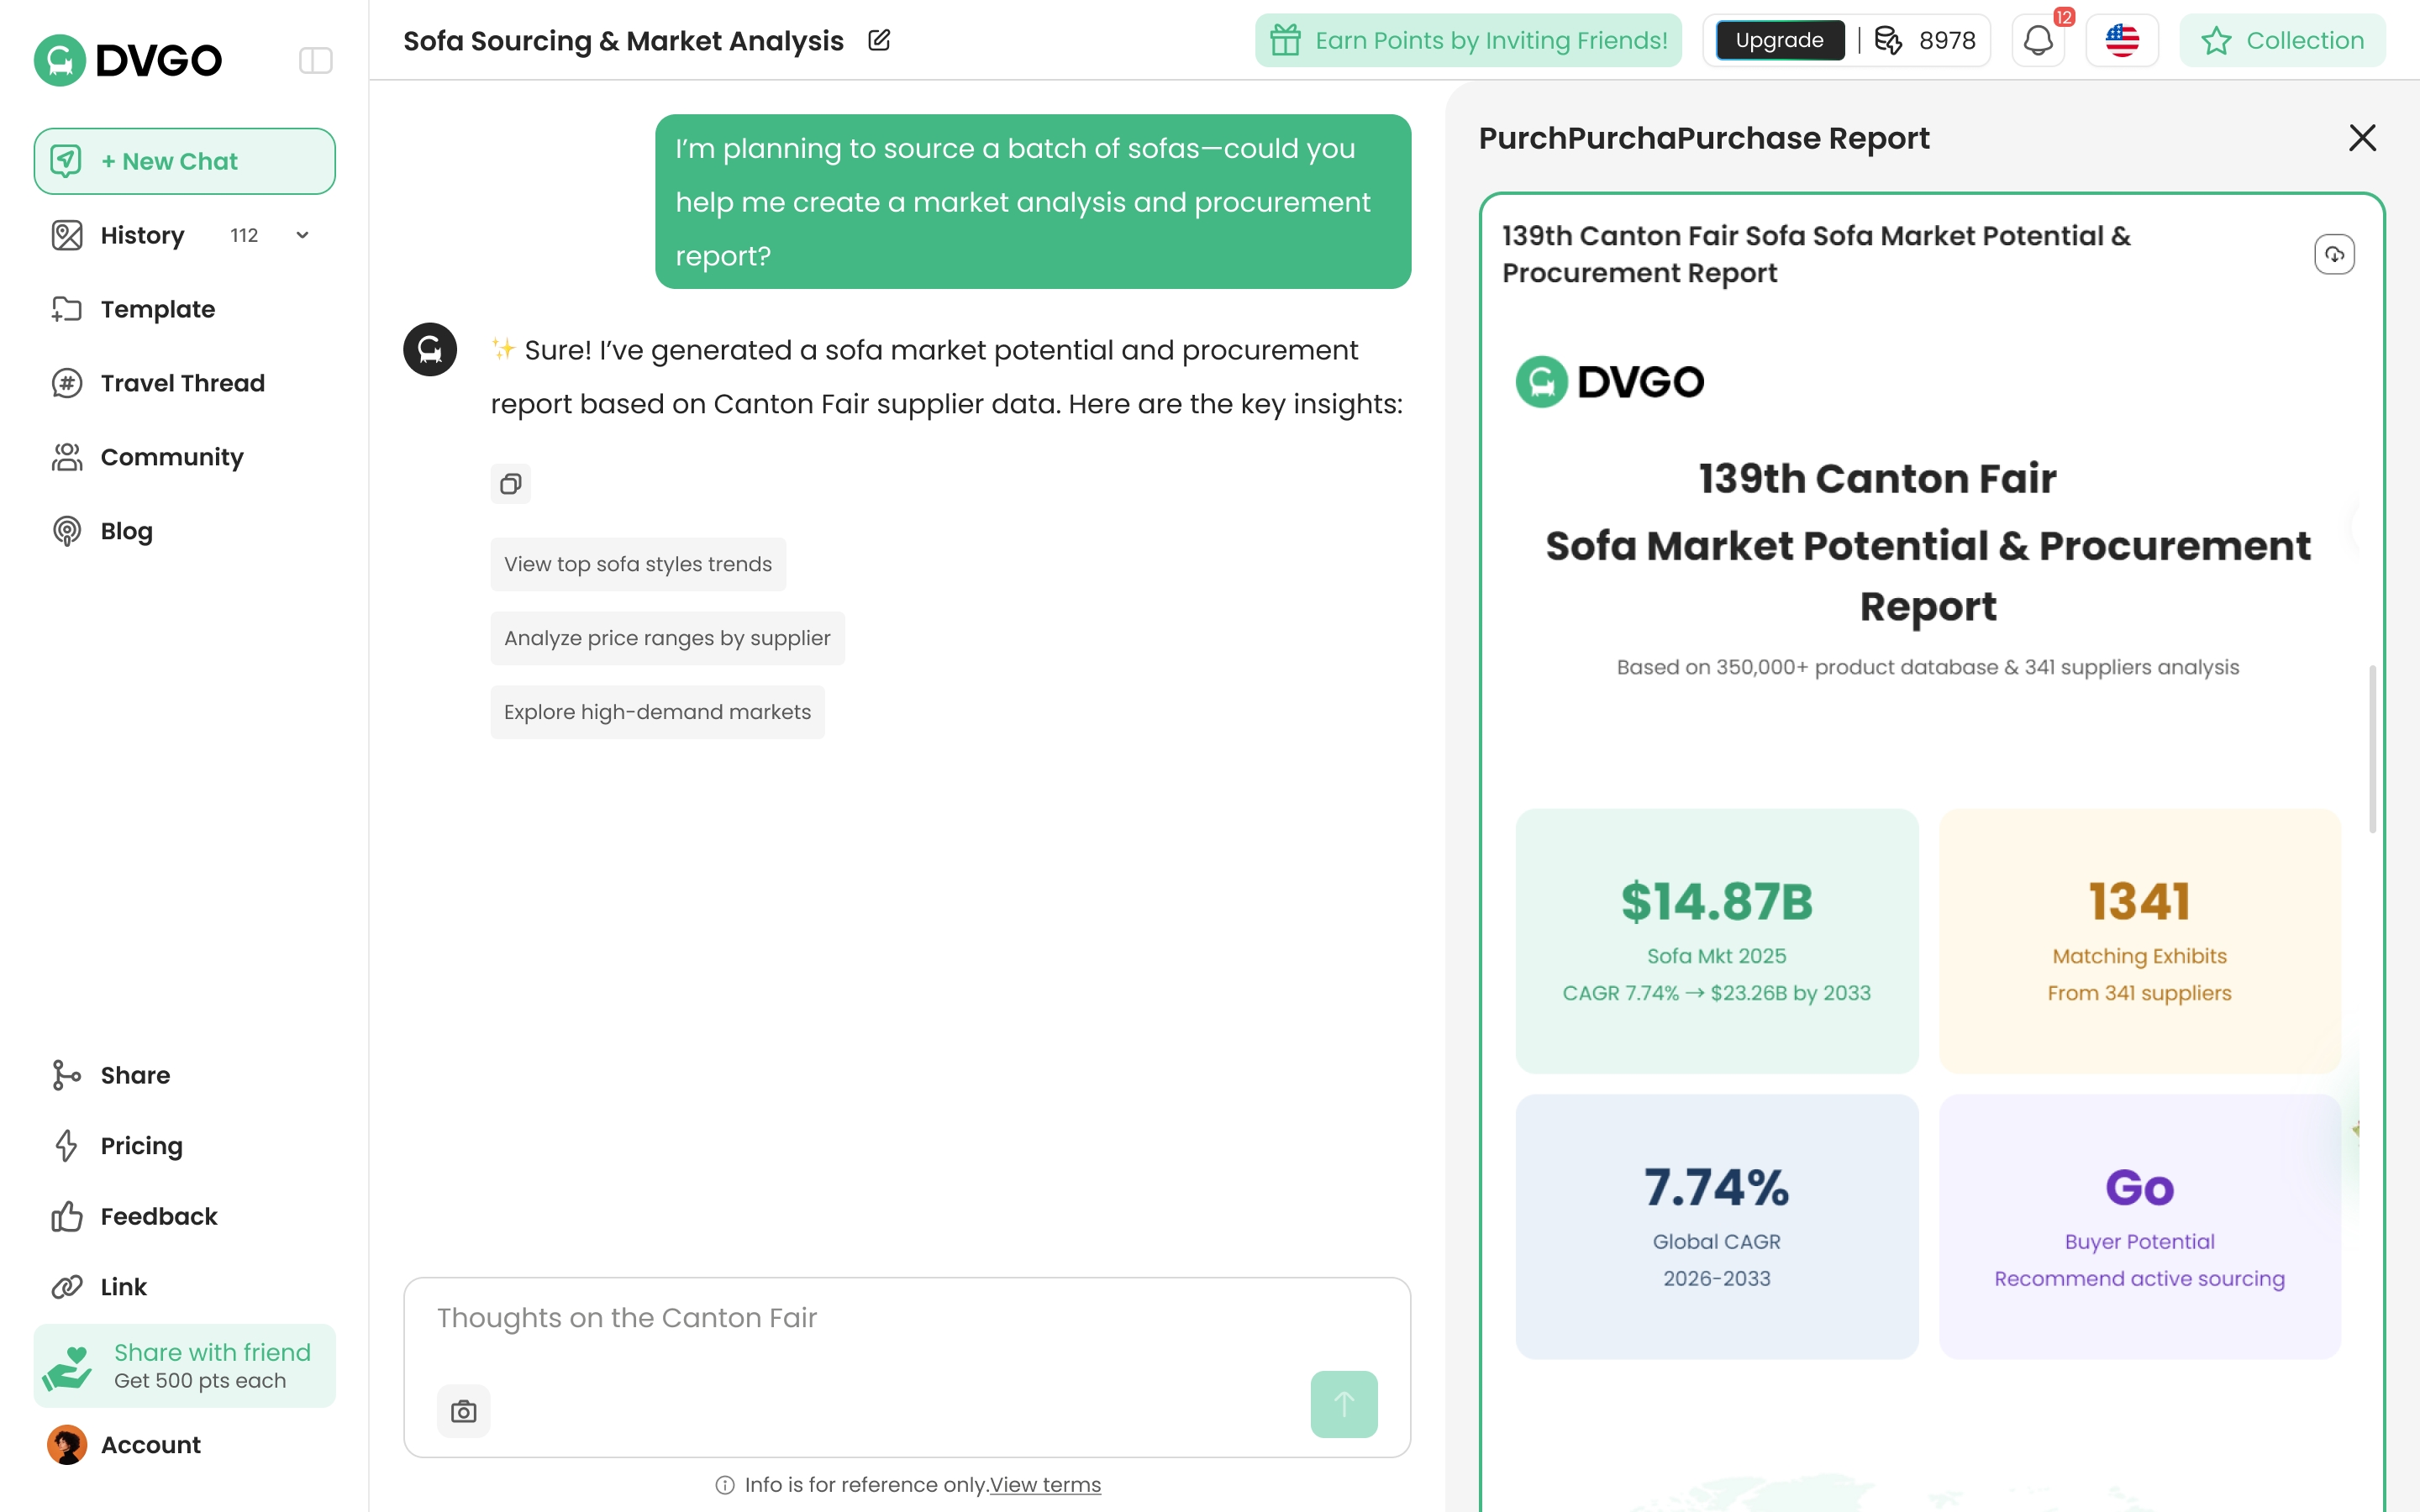Click the Share with friend heart-hand icon
This screenshot has width=2420, height=1512.
coord(67,1367)
